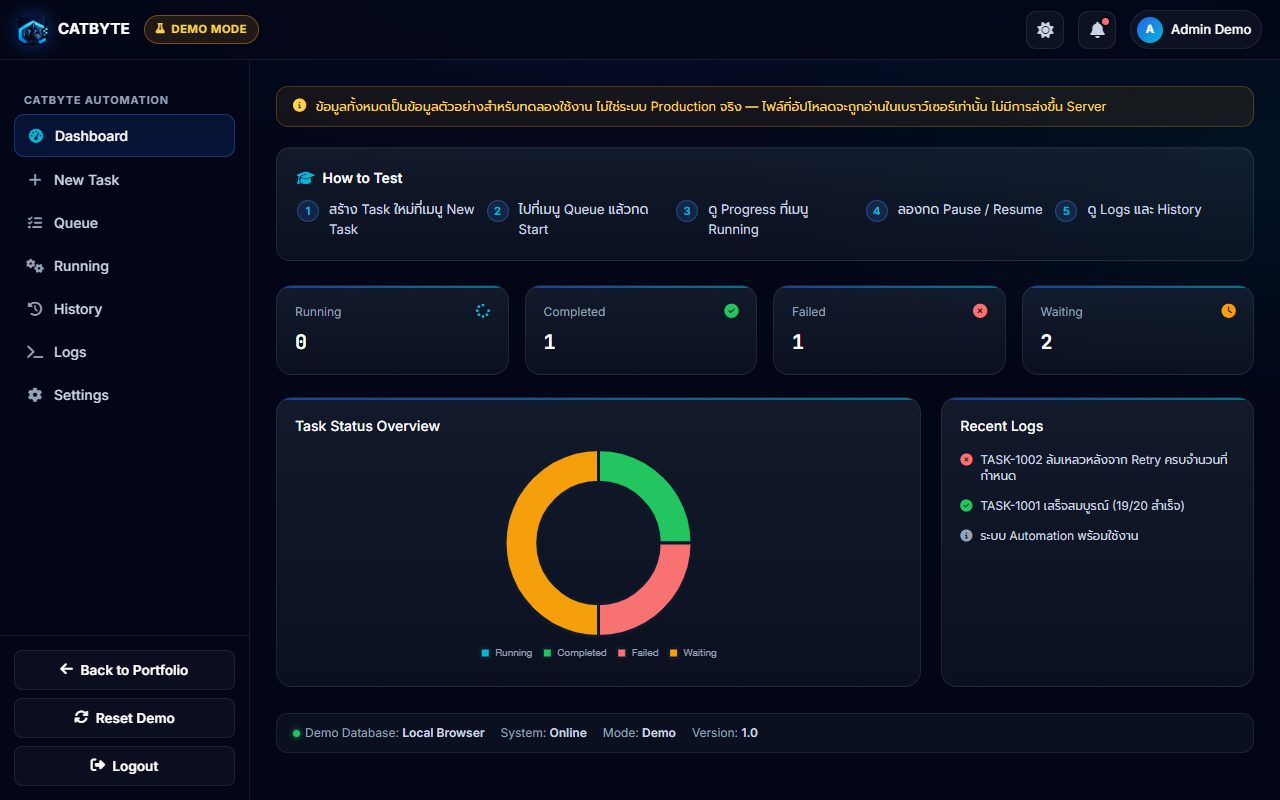
Task: Click red error icon beside TASK-1002 log
Action: tap(966, 460)
